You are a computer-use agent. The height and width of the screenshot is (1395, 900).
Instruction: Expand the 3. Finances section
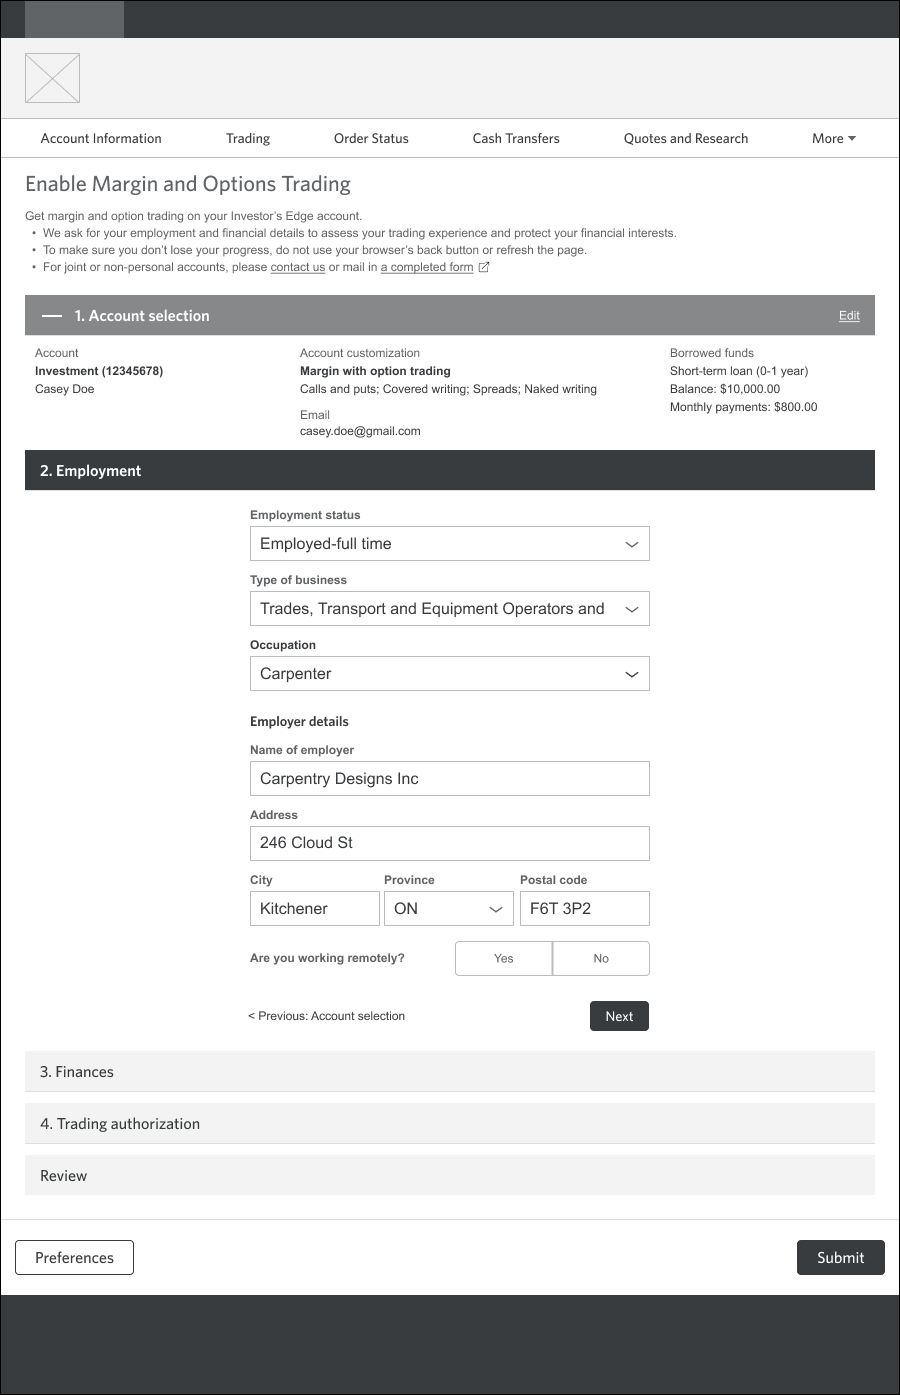(x=450, y=1071)
